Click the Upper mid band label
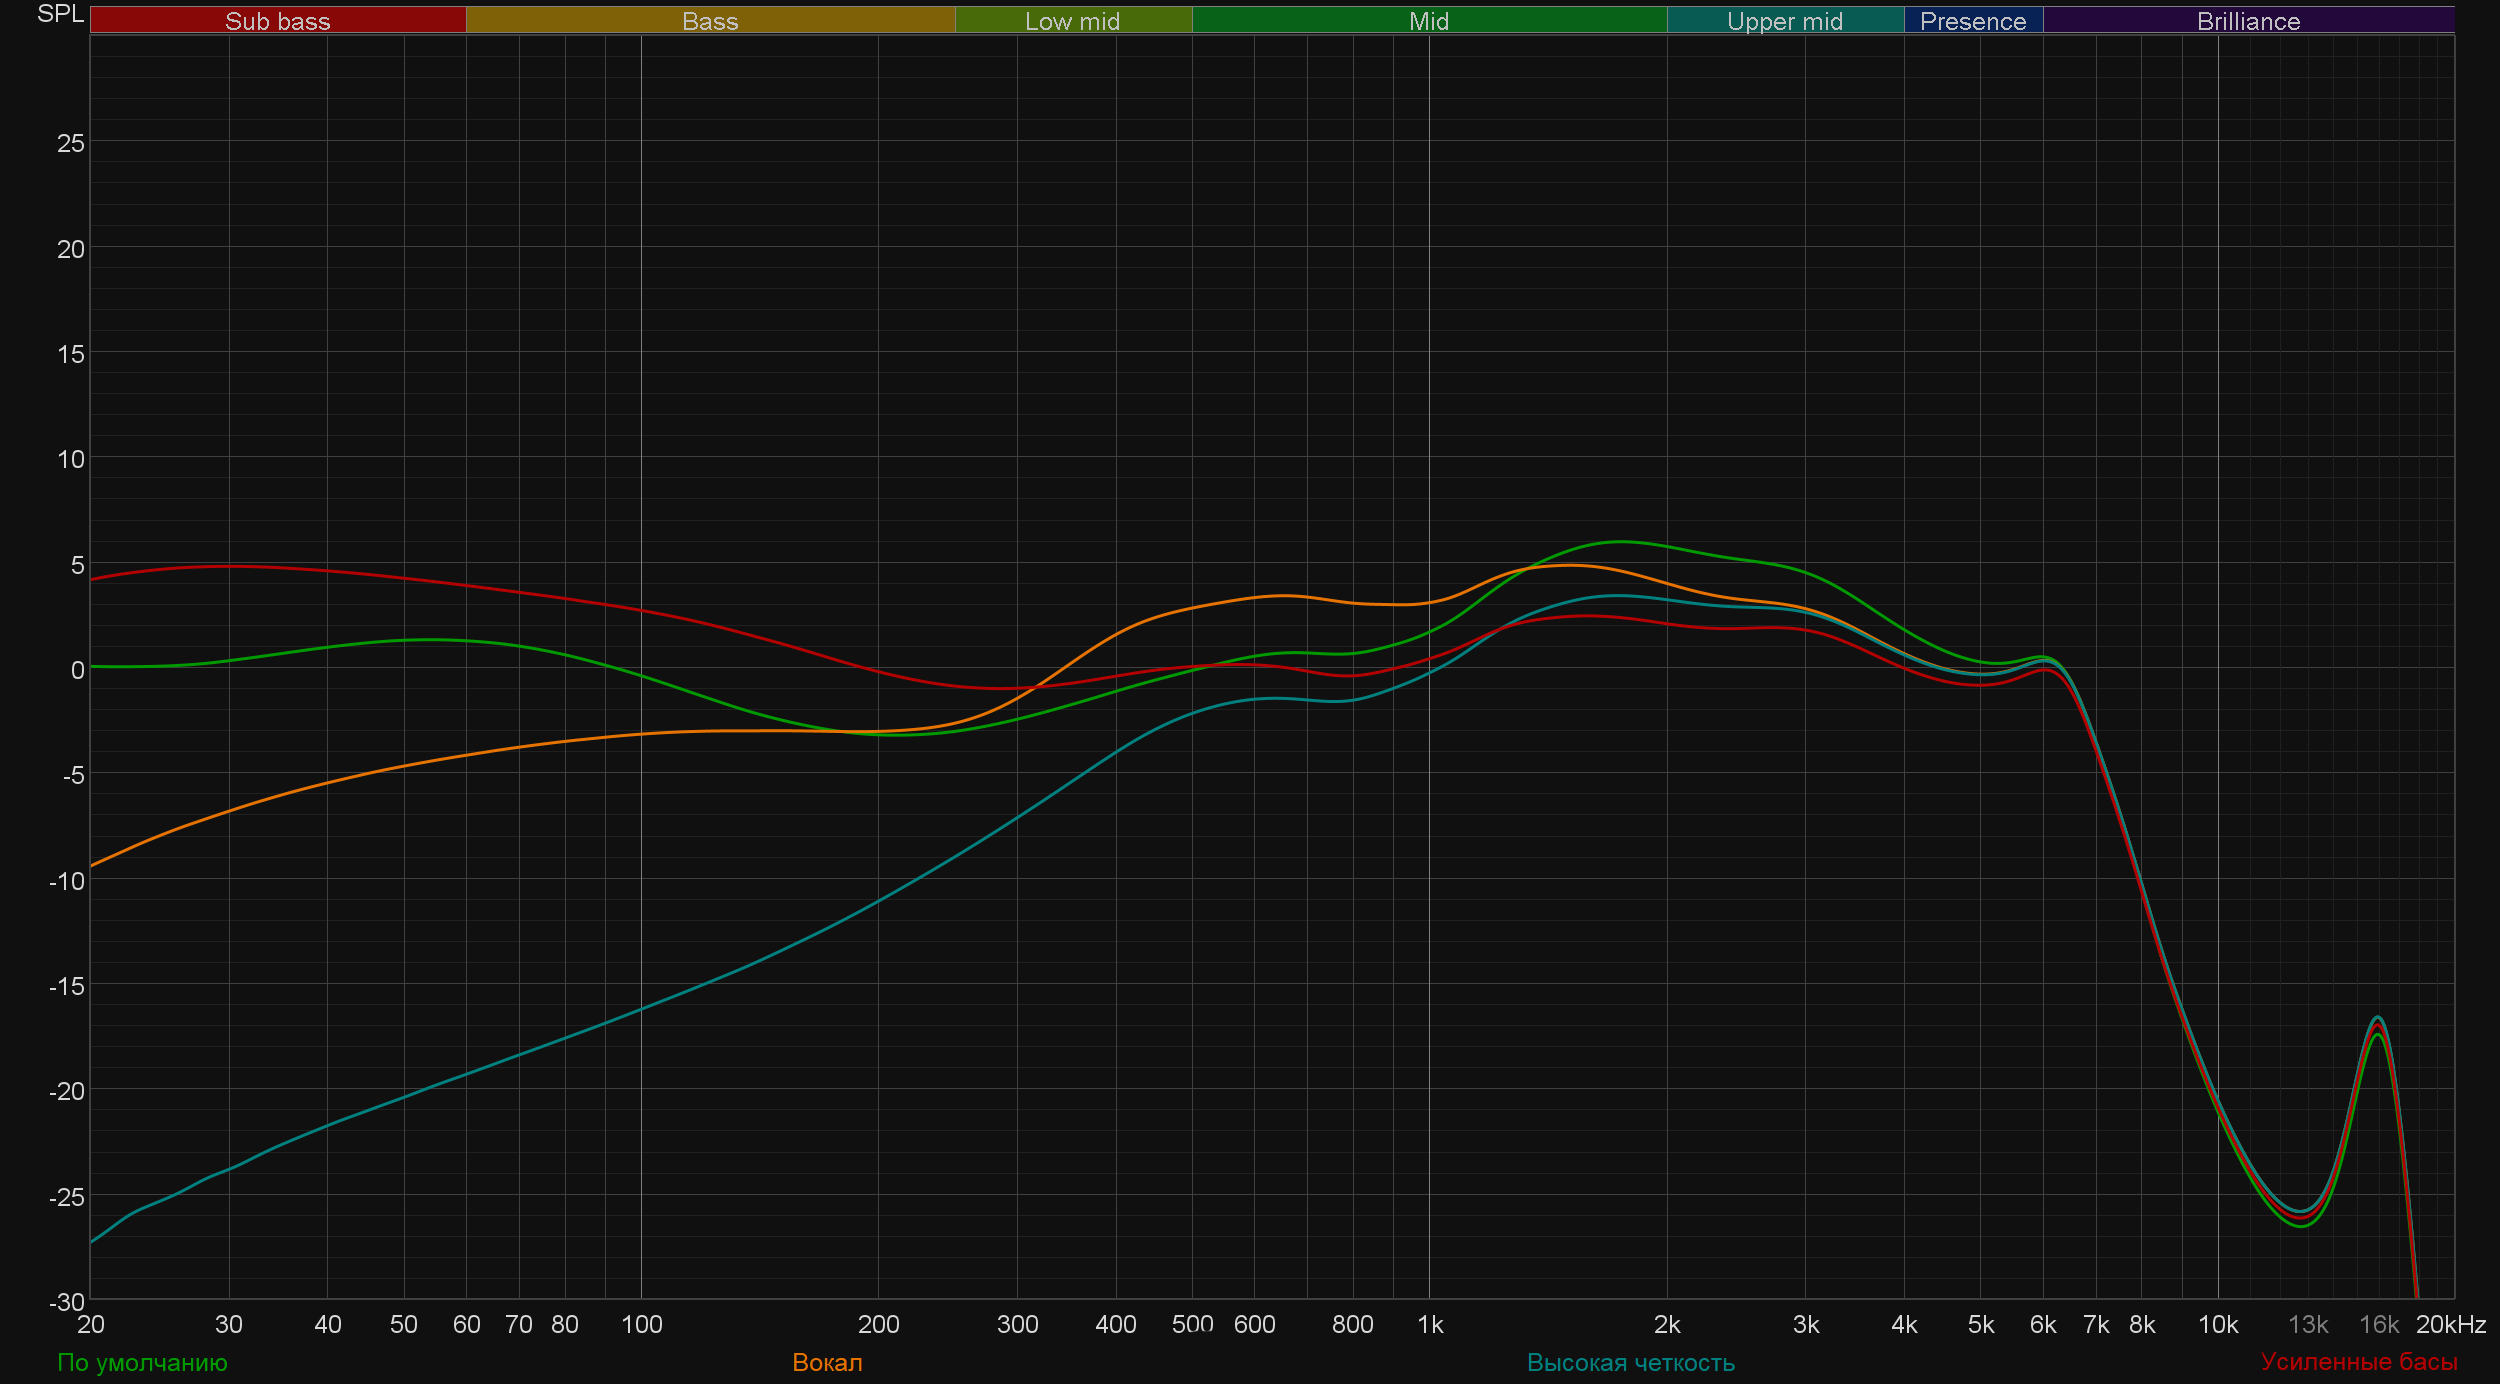 point(1785,20)
